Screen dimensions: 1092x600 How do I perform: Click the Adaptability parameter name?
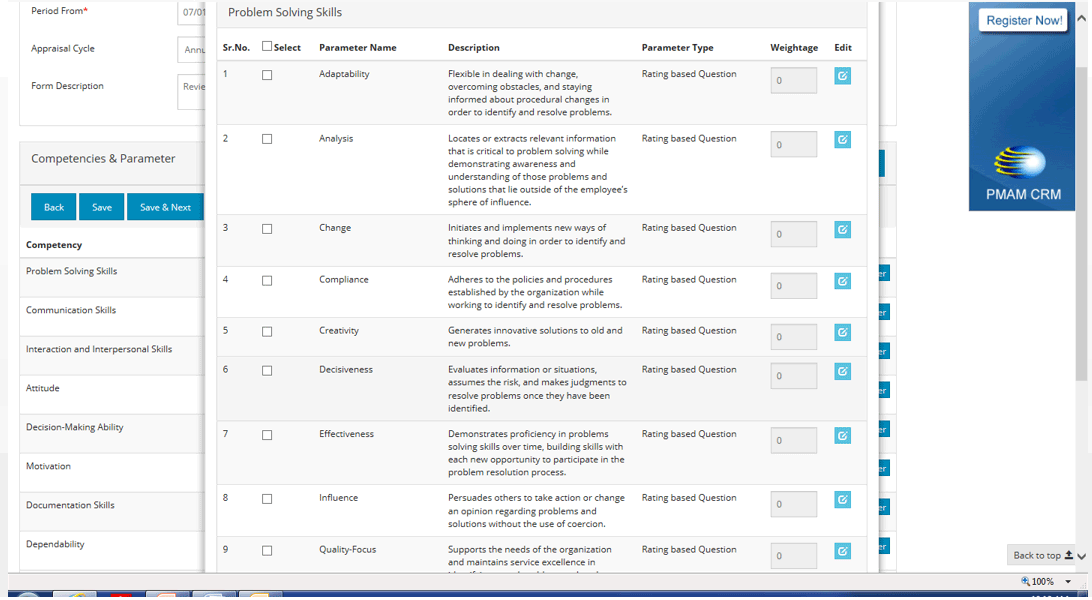[344, 74]
